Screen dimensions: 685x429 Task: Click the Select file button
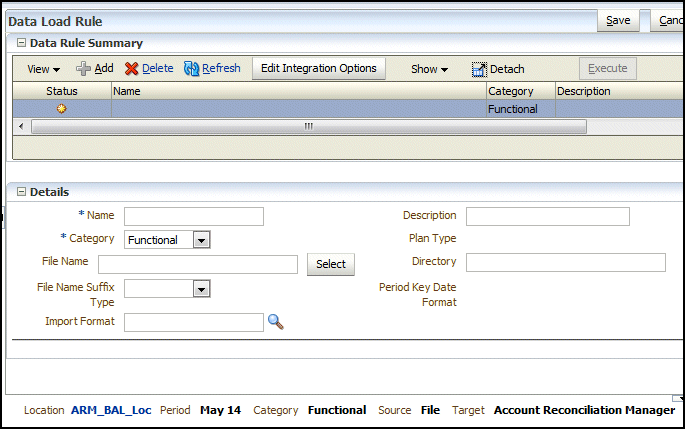(x=331, y=264)
